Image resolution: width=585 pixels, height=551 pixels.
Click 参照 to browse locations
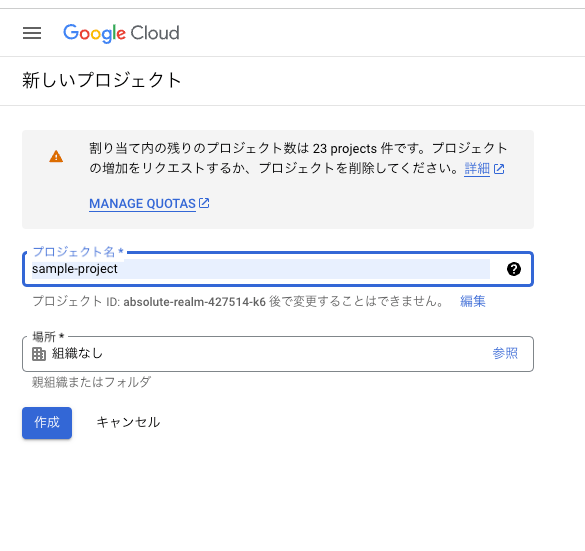click(x=505, y=353)
